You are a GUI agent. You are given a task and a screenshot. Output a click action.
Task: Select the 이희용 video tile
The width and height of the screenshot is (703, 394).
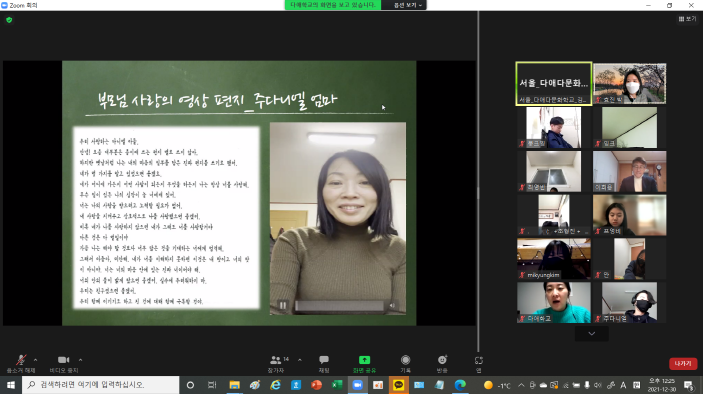click(629, 171)
